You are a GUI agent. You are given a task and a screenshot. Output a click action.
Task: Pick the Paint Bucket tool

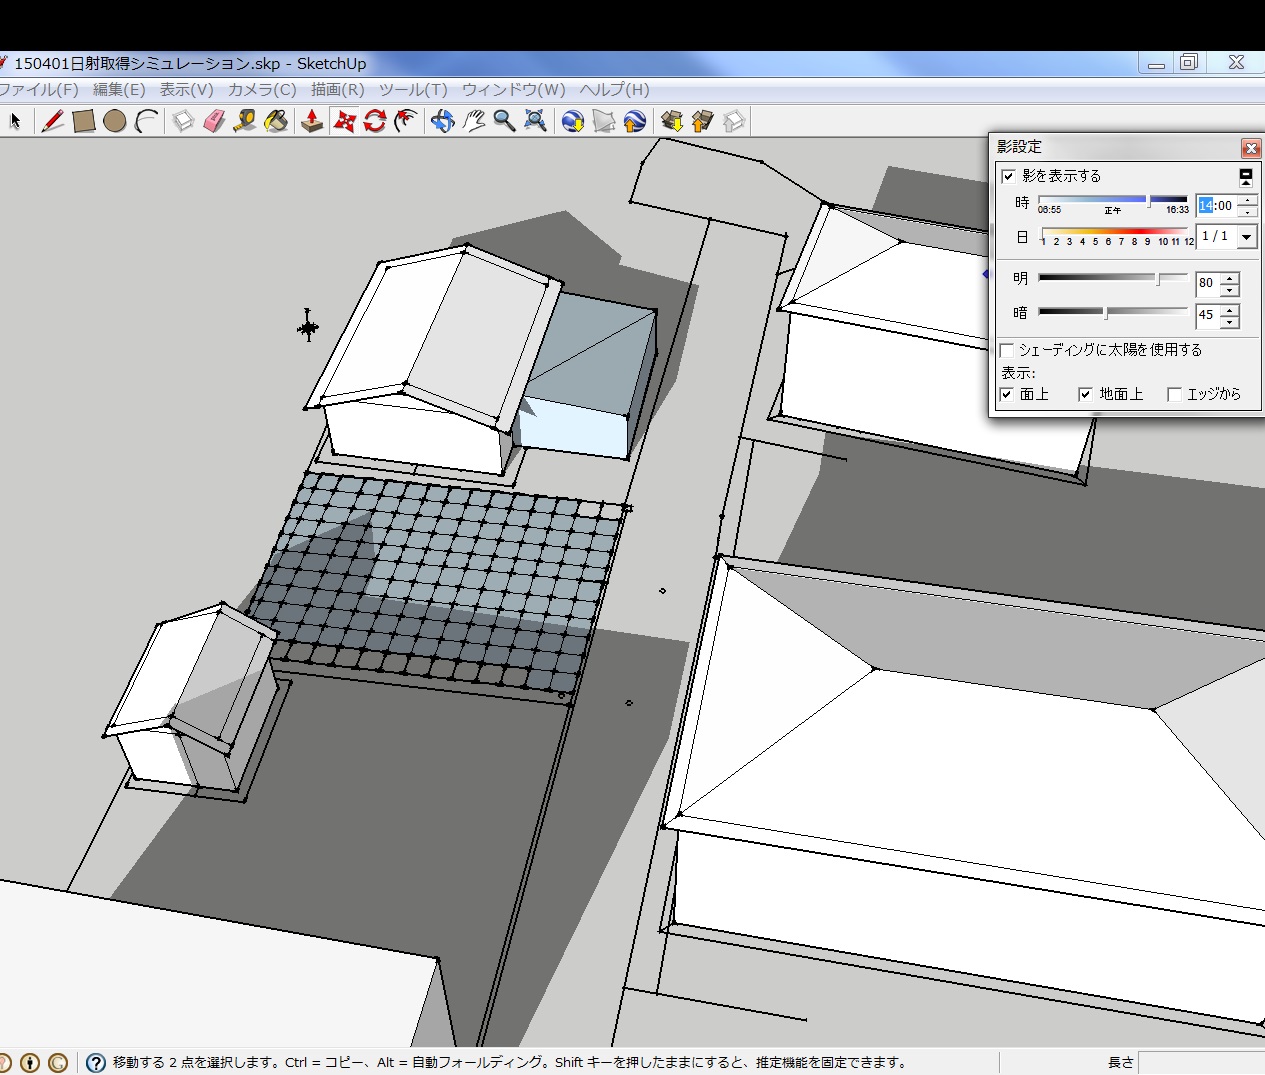pyautogui.click(x=276, y=121)
